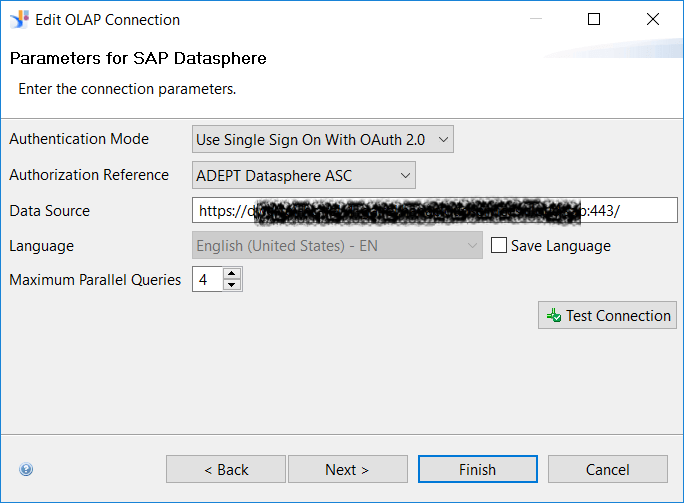Click the Edit OLAP Connection app icon
Image resolution: width=684 pixels, height=503 pixels.
pos(19,20)
